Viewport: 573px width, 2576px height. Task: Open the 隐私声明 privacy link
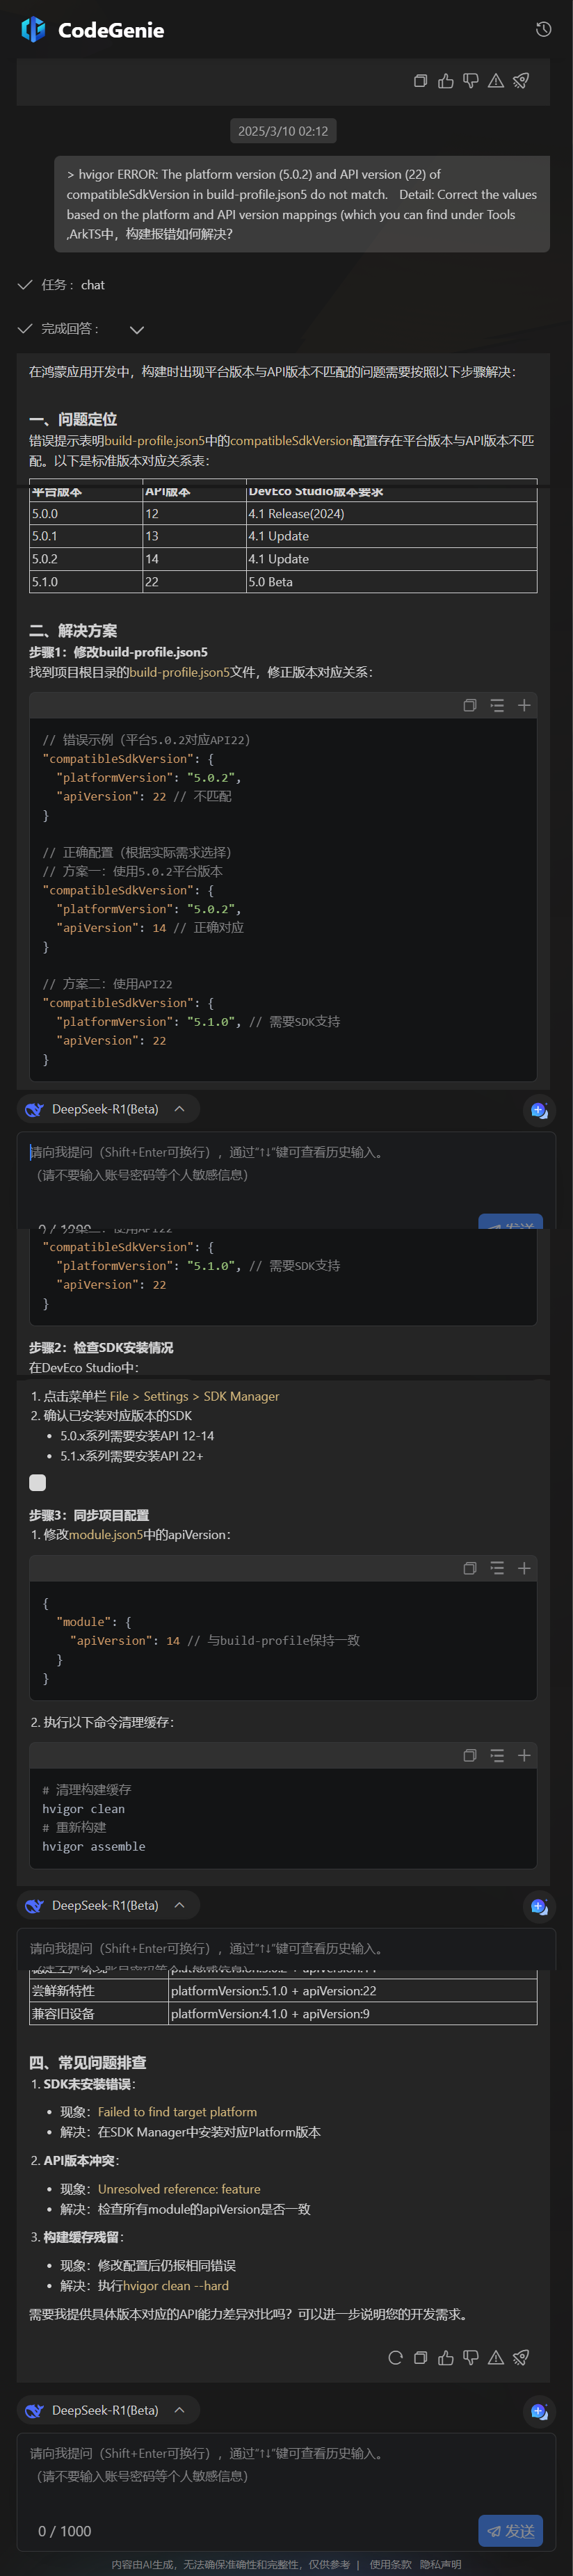(x=440, y=2564)
